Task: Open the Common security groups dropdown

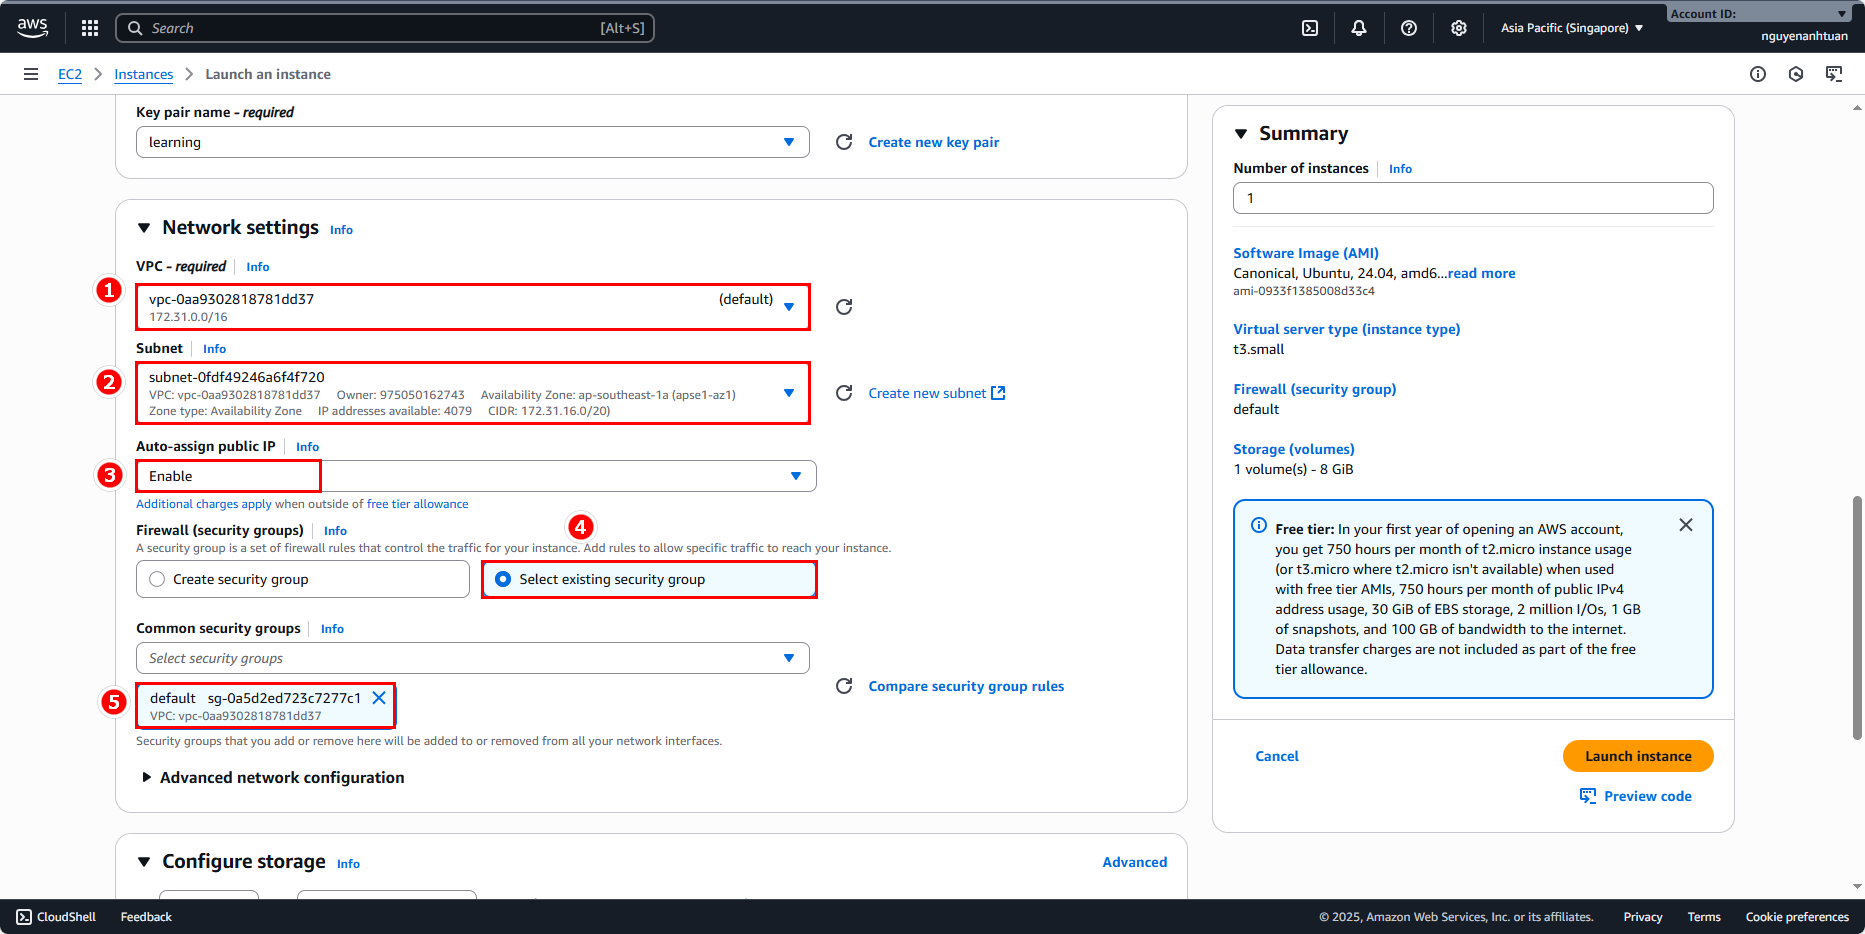Action: click(x=472, y=658)
